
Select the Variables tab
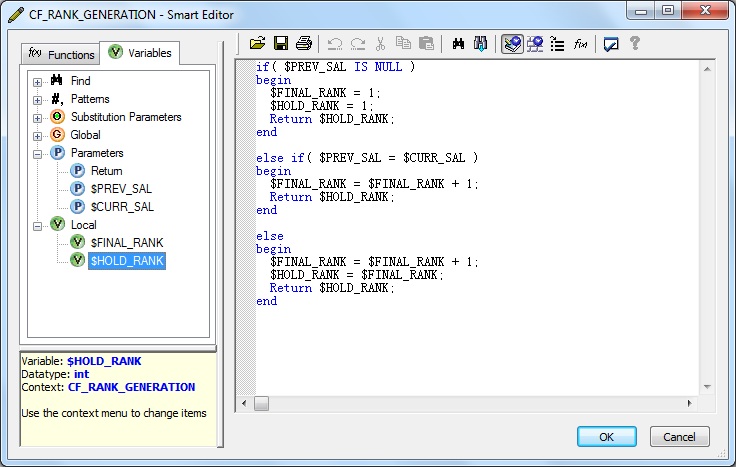coord(139,53)
